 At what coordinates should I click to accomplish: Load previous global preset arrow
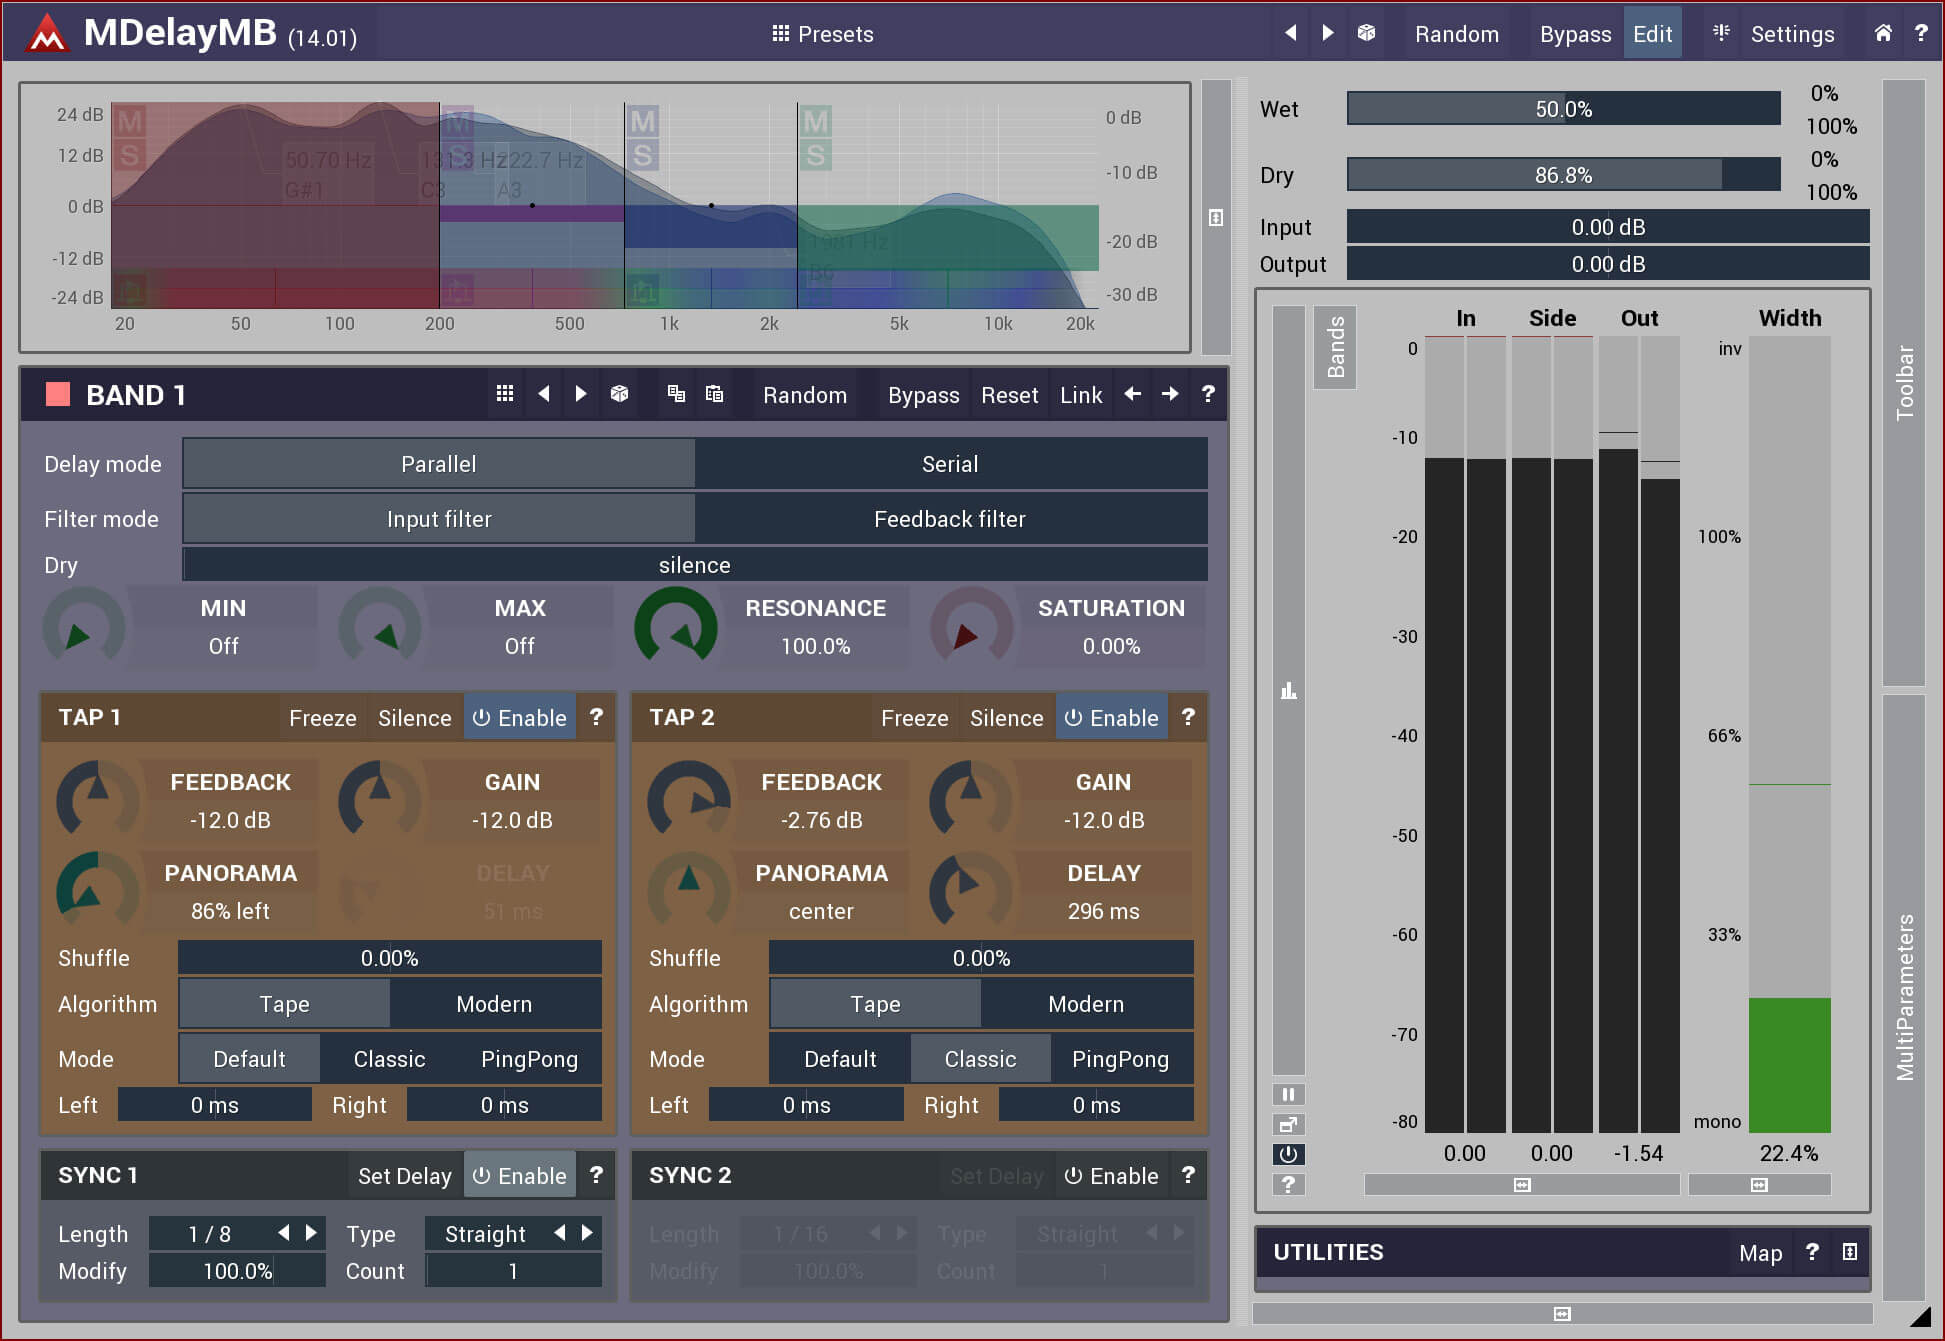pos(1290,33)
